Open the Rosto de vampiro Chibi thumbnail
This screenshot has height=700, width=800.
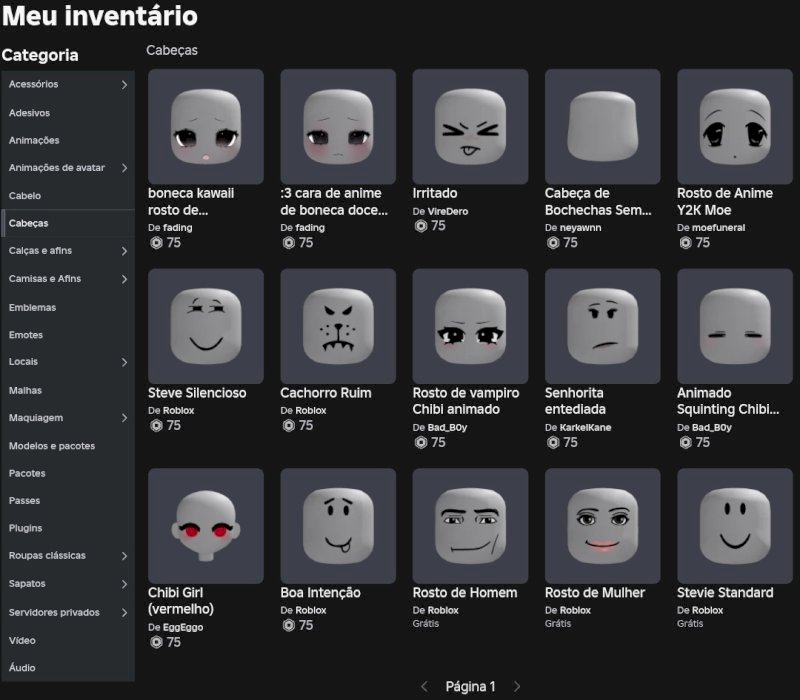(470, 326)
